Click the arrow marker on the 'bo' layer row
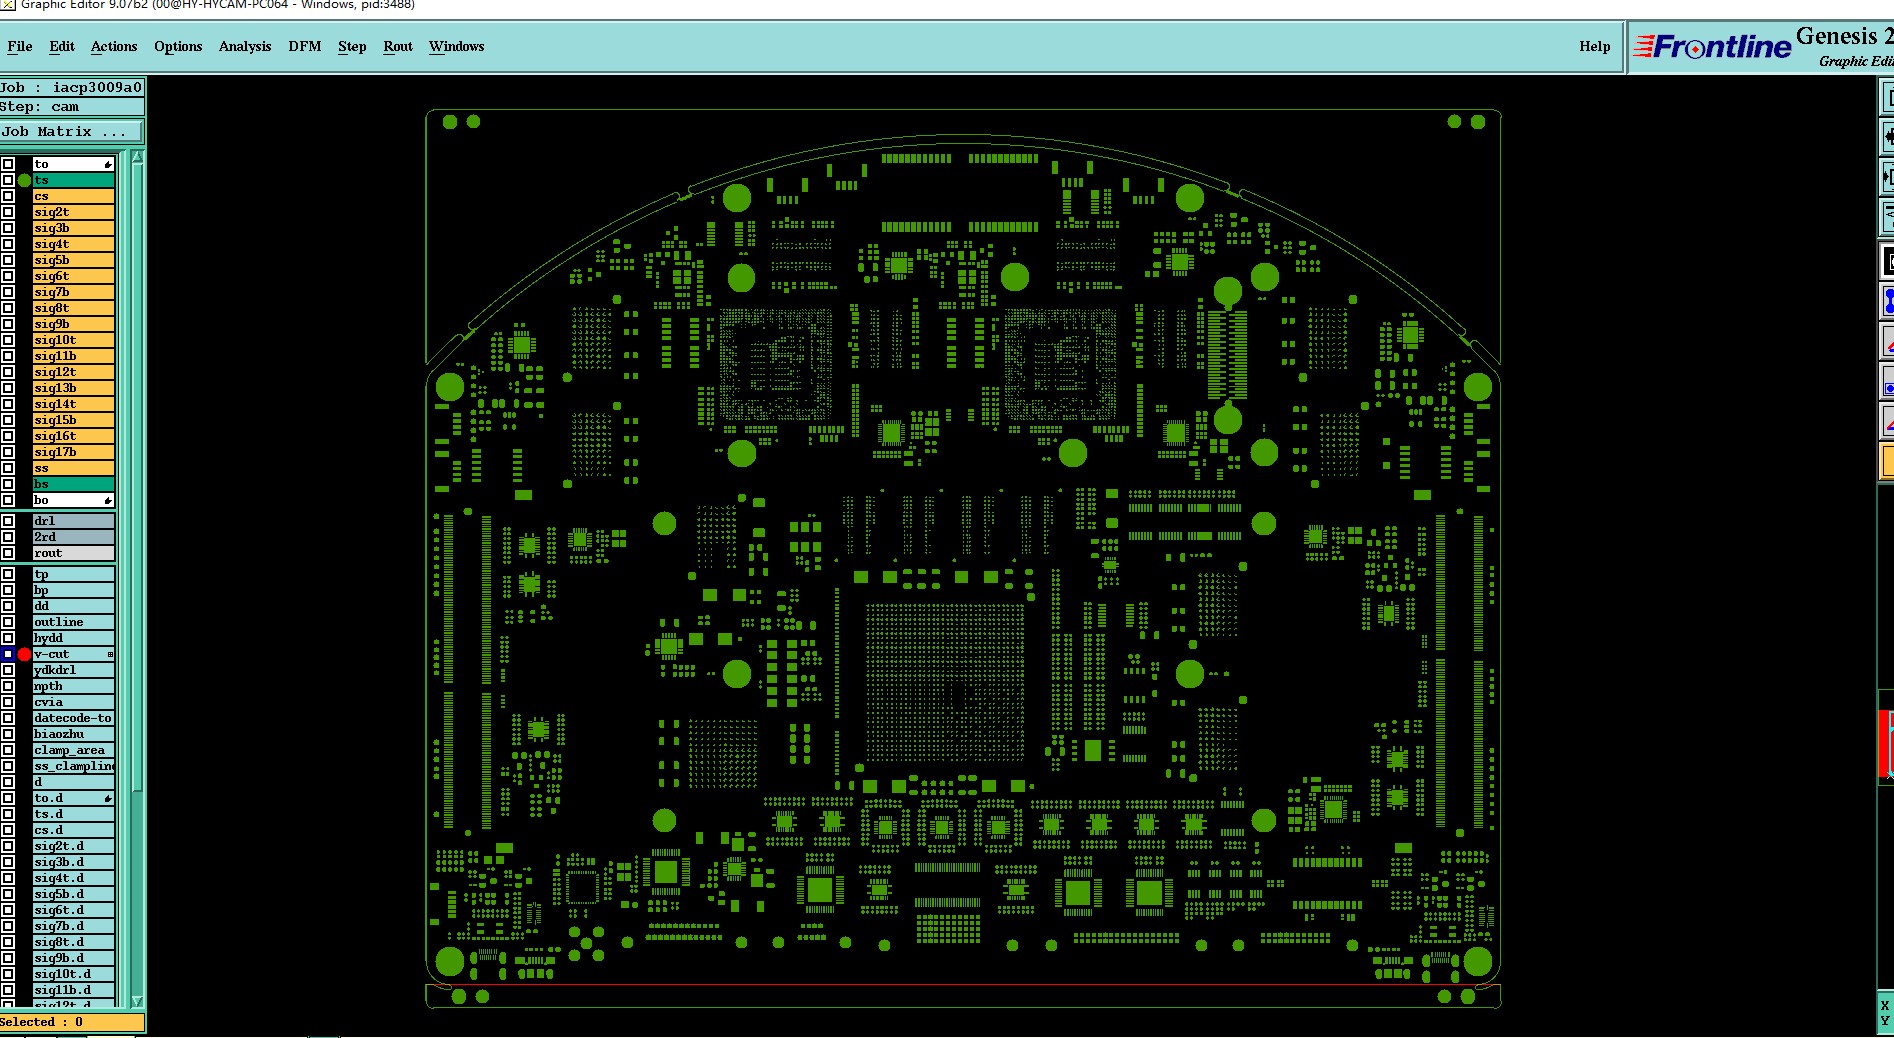This screenshot has width=1894, height=1038. [x=108, y=500]
